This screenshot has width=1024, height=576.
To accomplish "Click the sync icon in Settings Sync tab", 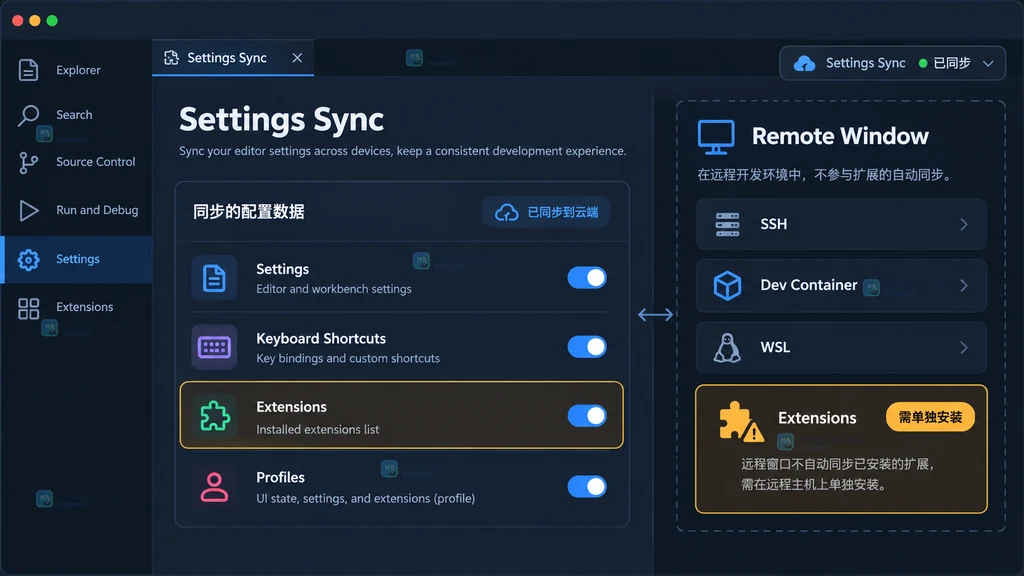I will pos(171,58).
